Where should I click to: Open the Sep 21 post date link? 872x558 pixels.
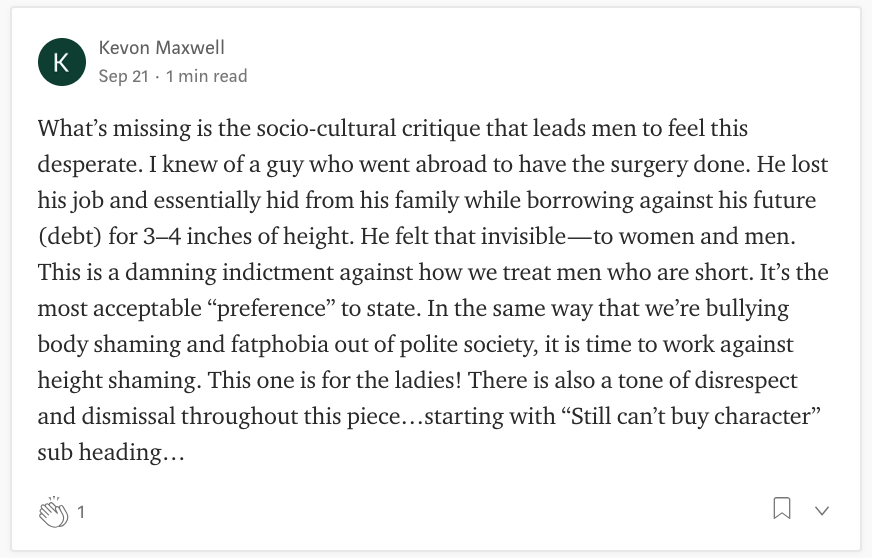(x=123, y=76)
